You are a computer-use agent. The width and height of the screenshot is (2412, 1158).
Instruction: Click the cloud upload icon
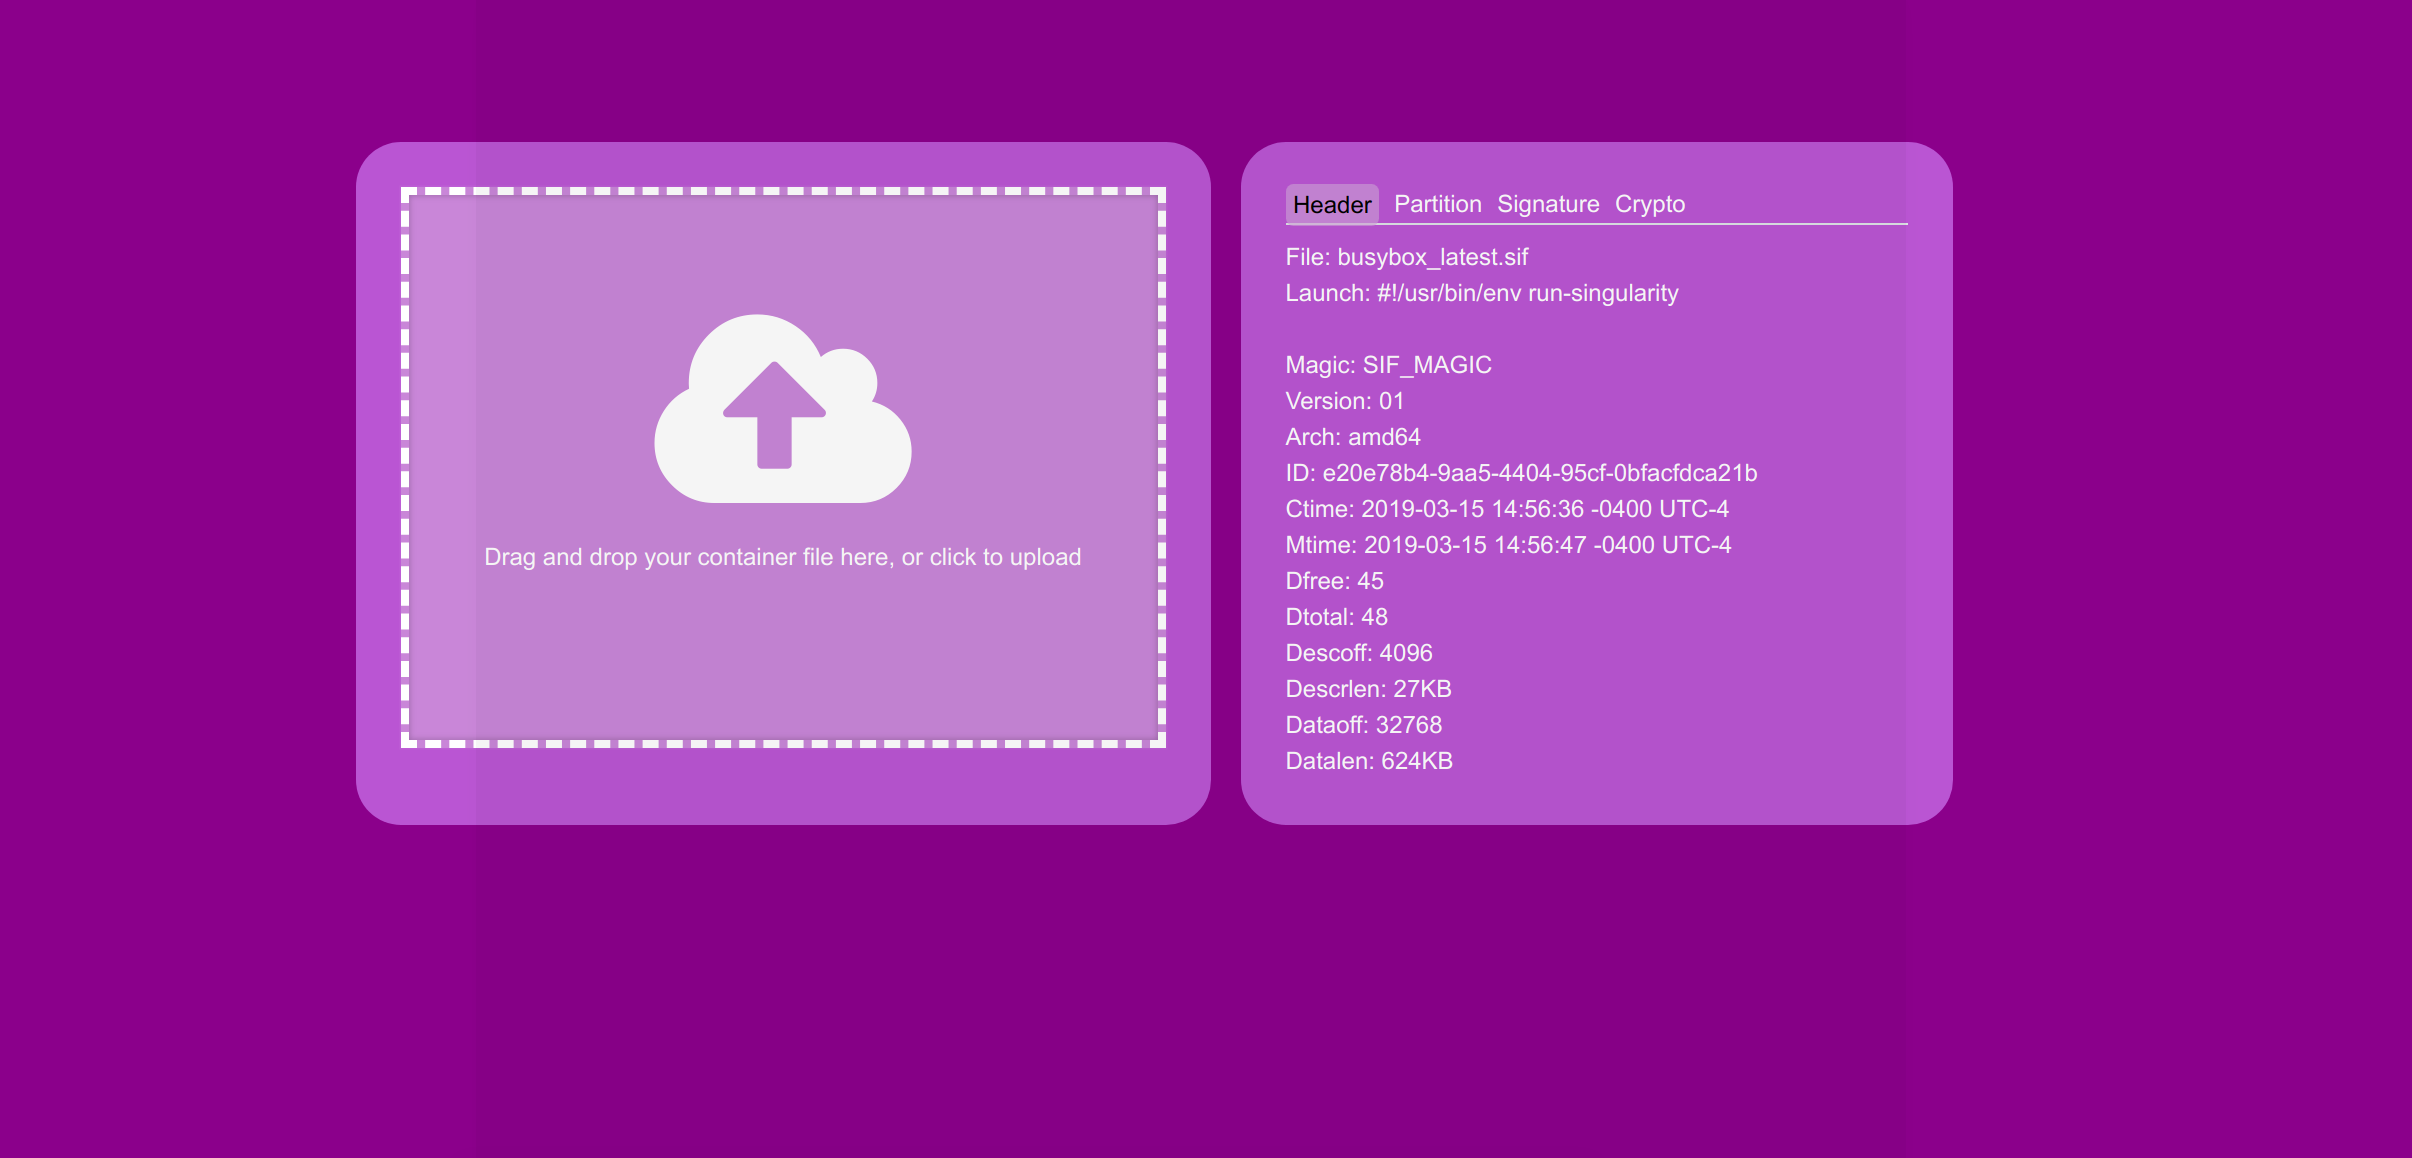click(782, 408)
